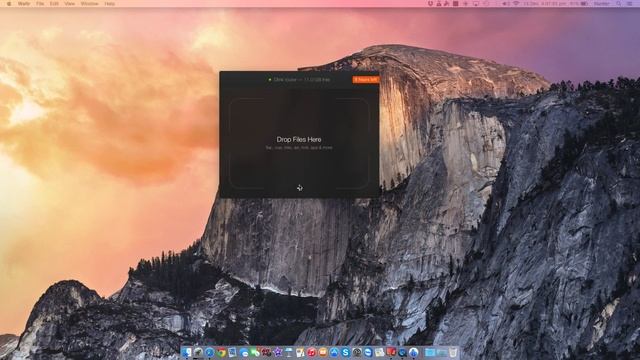
Task: Open the Trash in the Dock
Action: click(453, 352)
